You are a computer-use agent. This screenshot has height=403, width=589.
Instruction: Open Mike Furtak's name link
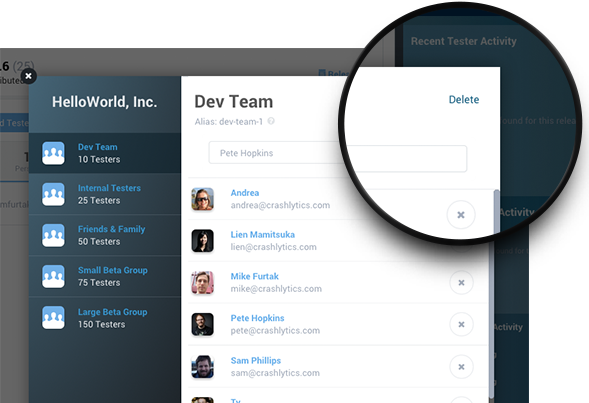(254, 276)
